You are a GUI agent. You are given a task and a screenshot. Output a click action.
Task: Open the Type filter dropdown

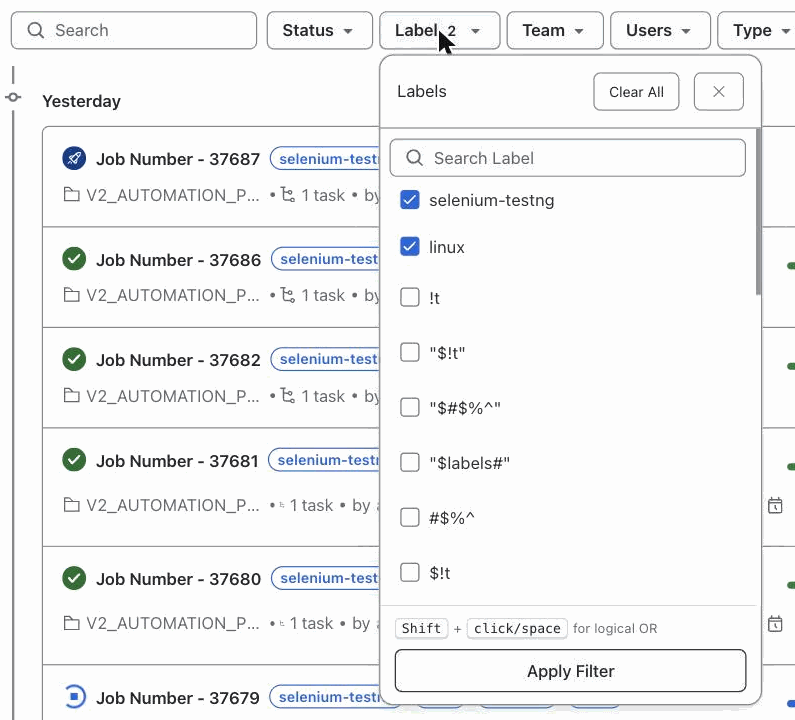756,30
